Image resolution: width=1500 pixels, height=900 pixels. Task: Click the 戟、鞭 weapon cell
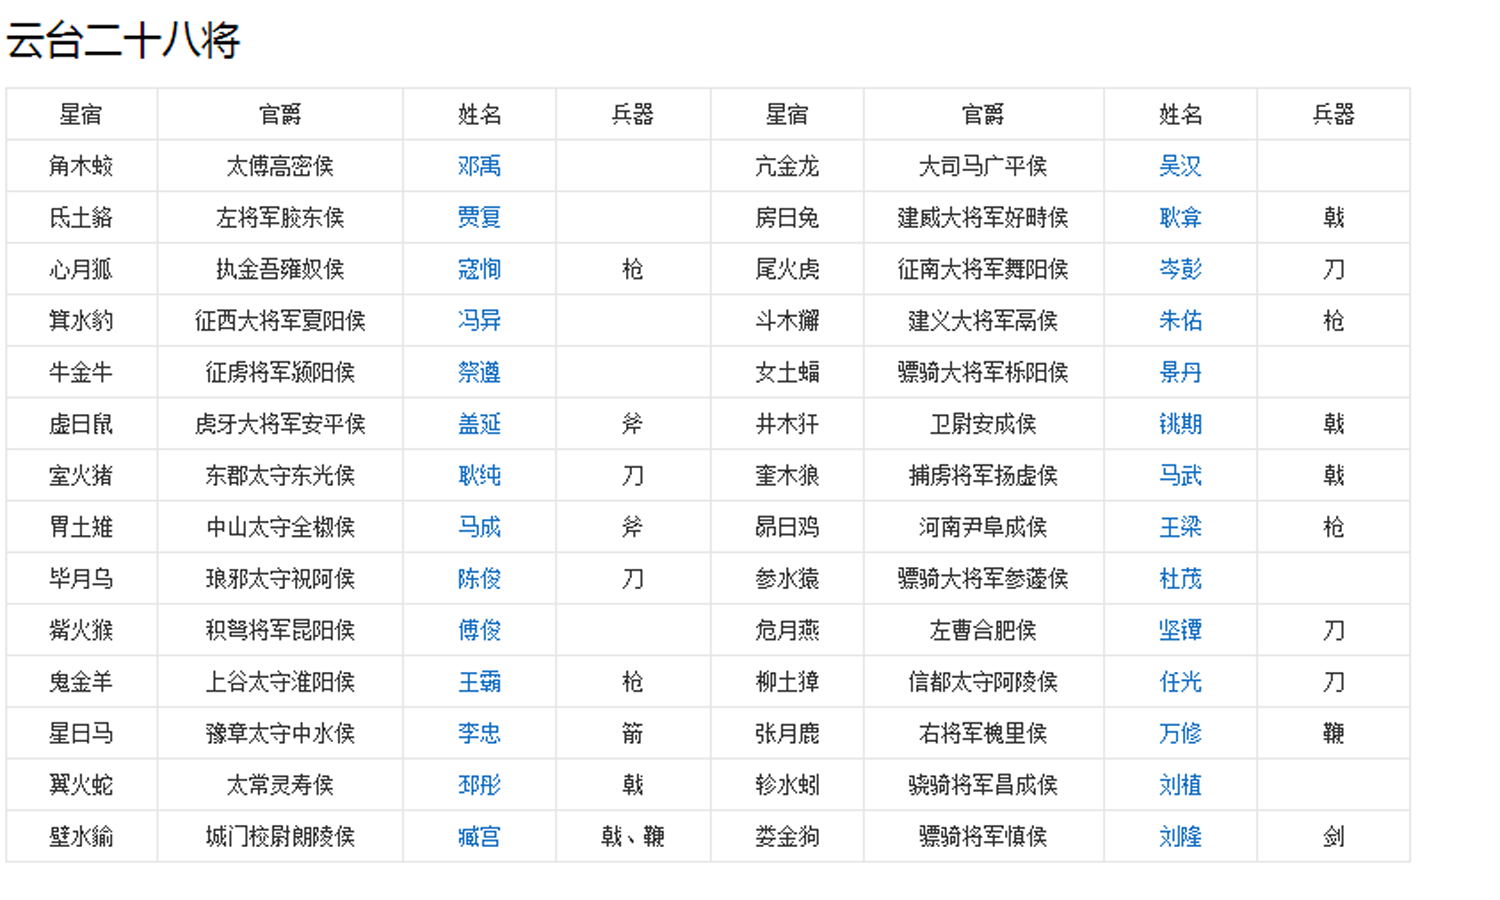pos(633,837)
